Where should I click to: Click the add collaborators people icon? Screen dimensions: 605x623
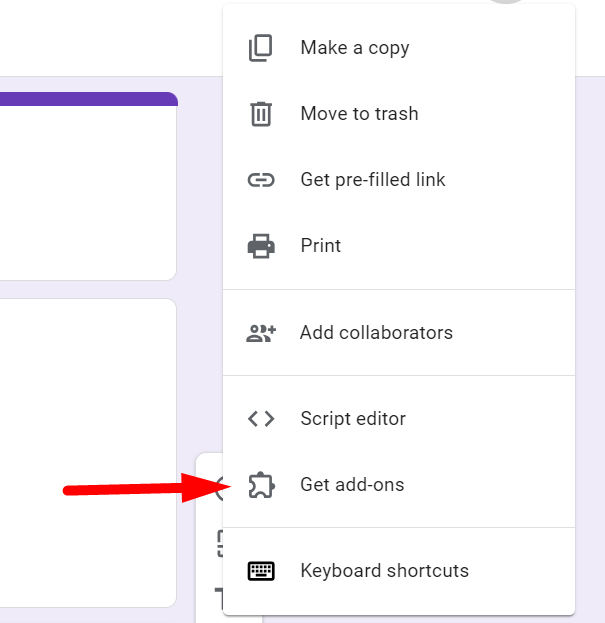click(261, 333)
